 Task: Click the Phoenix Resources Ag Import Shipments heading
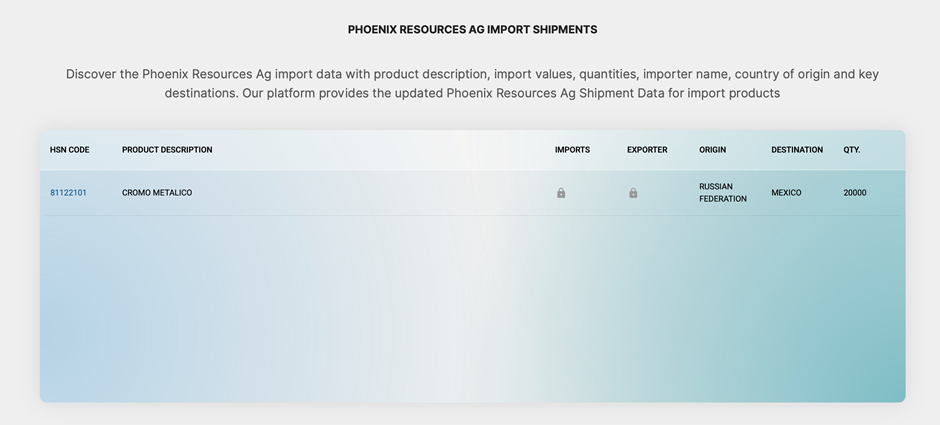(x=472, y=30)
